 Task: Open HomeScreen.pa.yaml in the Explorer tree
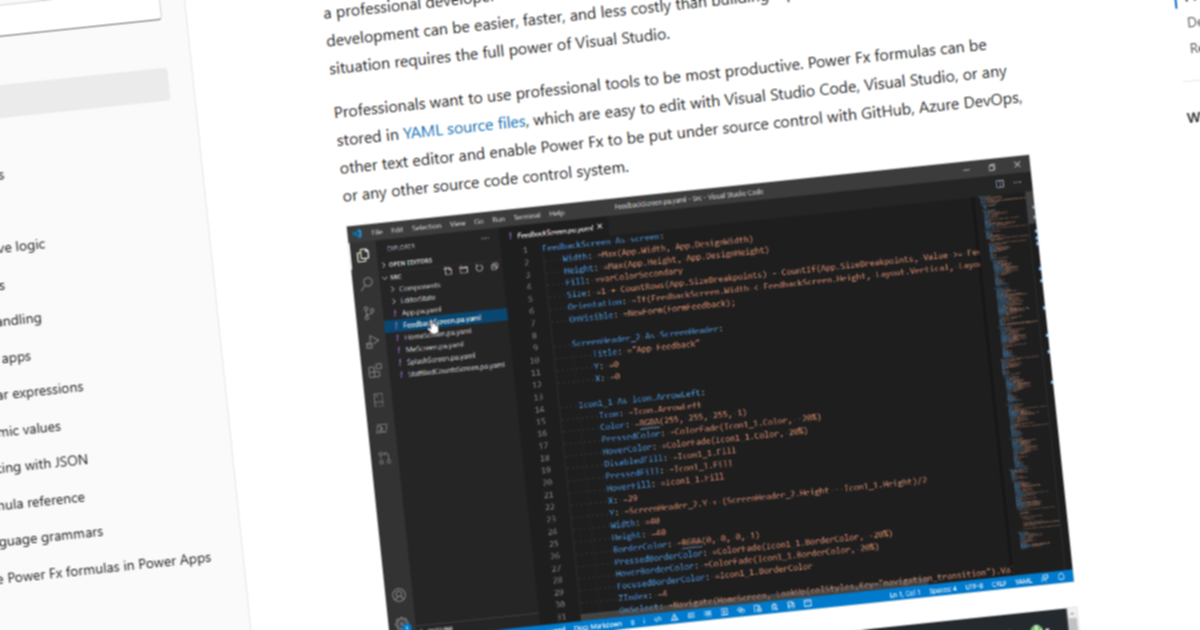pos(440,335)
